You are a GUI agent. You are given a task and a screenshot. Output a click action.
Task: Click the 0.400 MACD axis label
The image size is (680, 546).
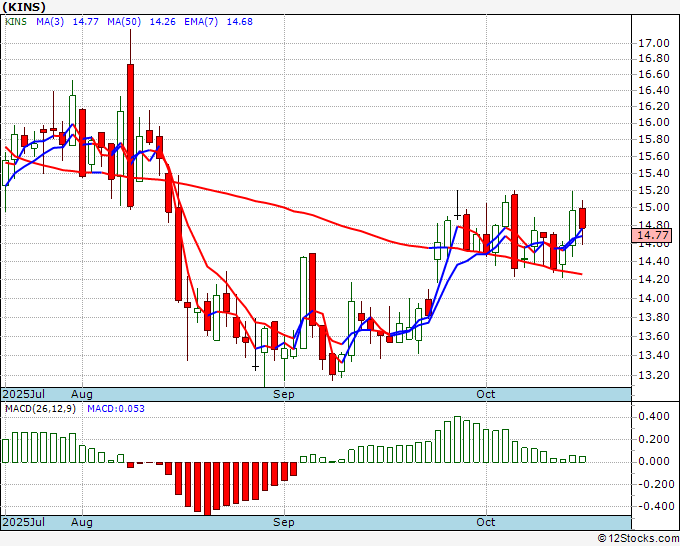click(654, 416)
